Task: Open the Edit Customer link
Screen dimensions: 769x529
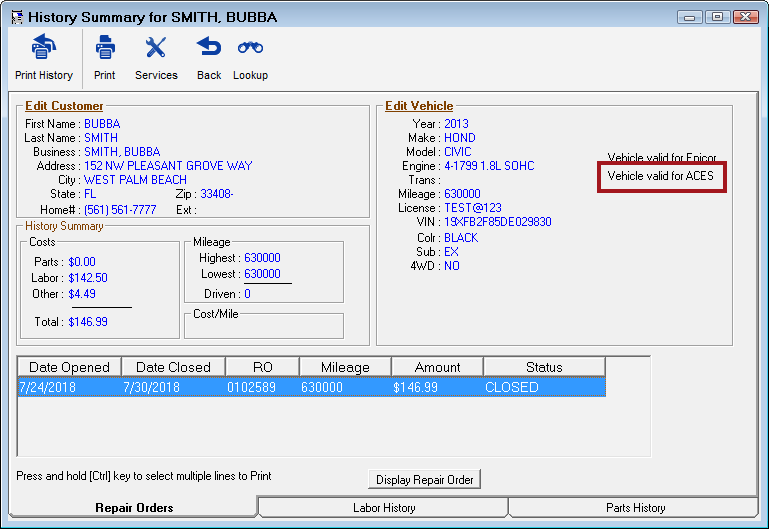Action: [64, 106]
